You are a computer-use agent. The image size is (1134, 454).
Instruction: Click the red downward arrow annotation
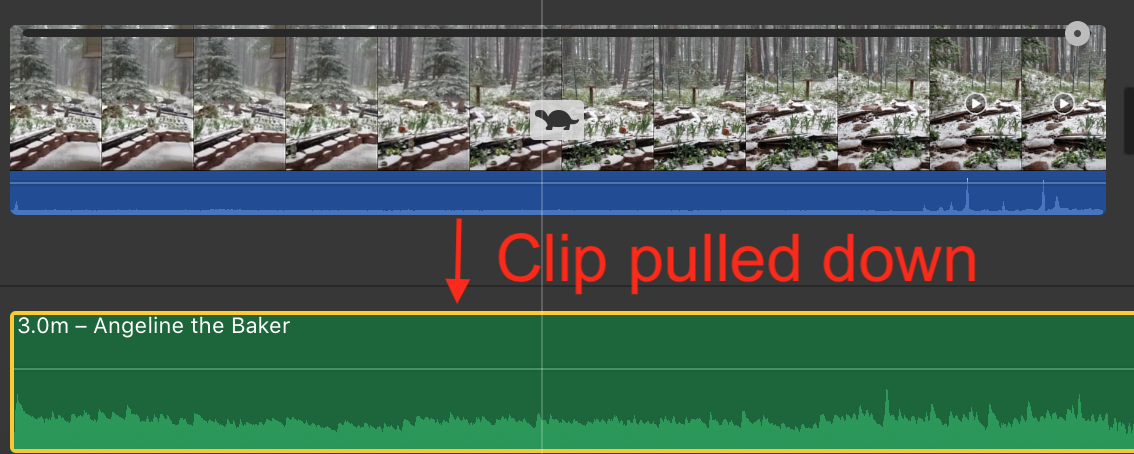(x=456, y=260)
